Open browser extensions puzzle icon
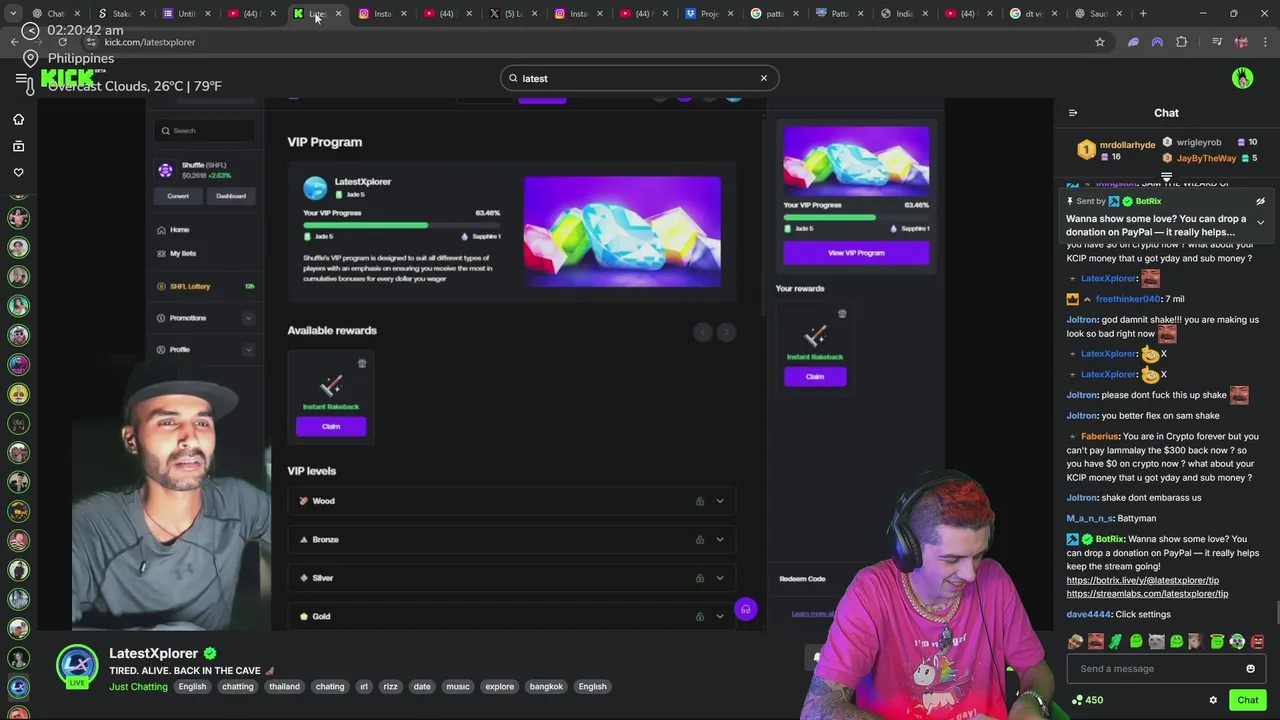The width and height of the screenshot is (1280, 720). [1182, 42]
